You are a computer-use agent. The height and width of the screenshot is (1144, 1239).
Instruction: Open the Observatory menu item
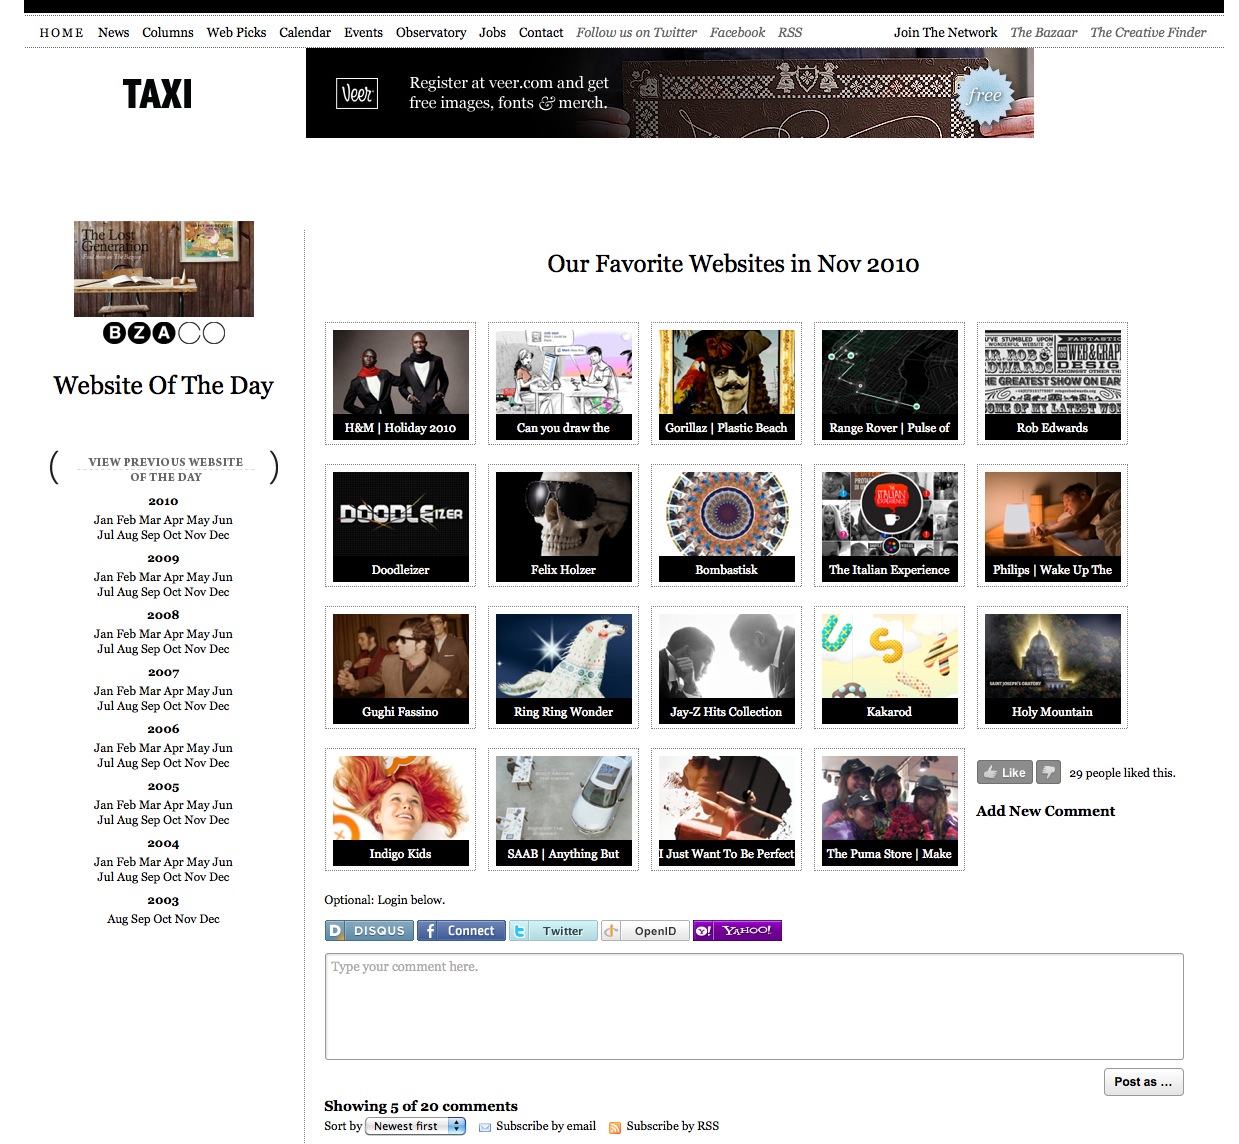(431, 33)
